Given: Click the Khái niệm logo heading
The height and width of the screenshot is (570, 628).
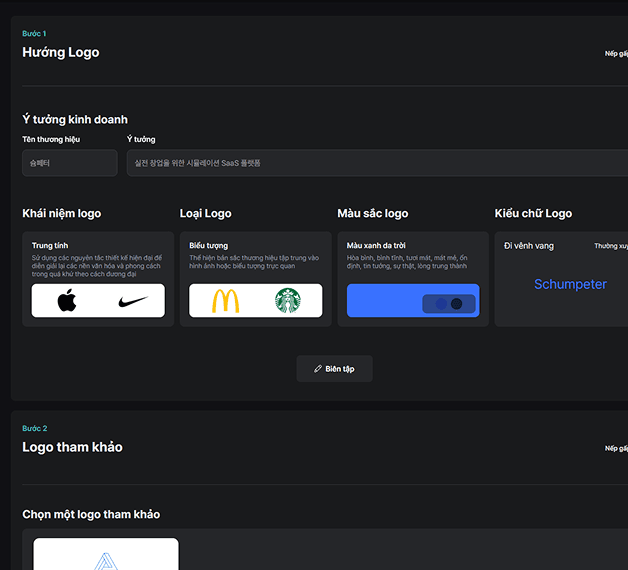Looking at the screenshot, I should [x=62, y=213].
